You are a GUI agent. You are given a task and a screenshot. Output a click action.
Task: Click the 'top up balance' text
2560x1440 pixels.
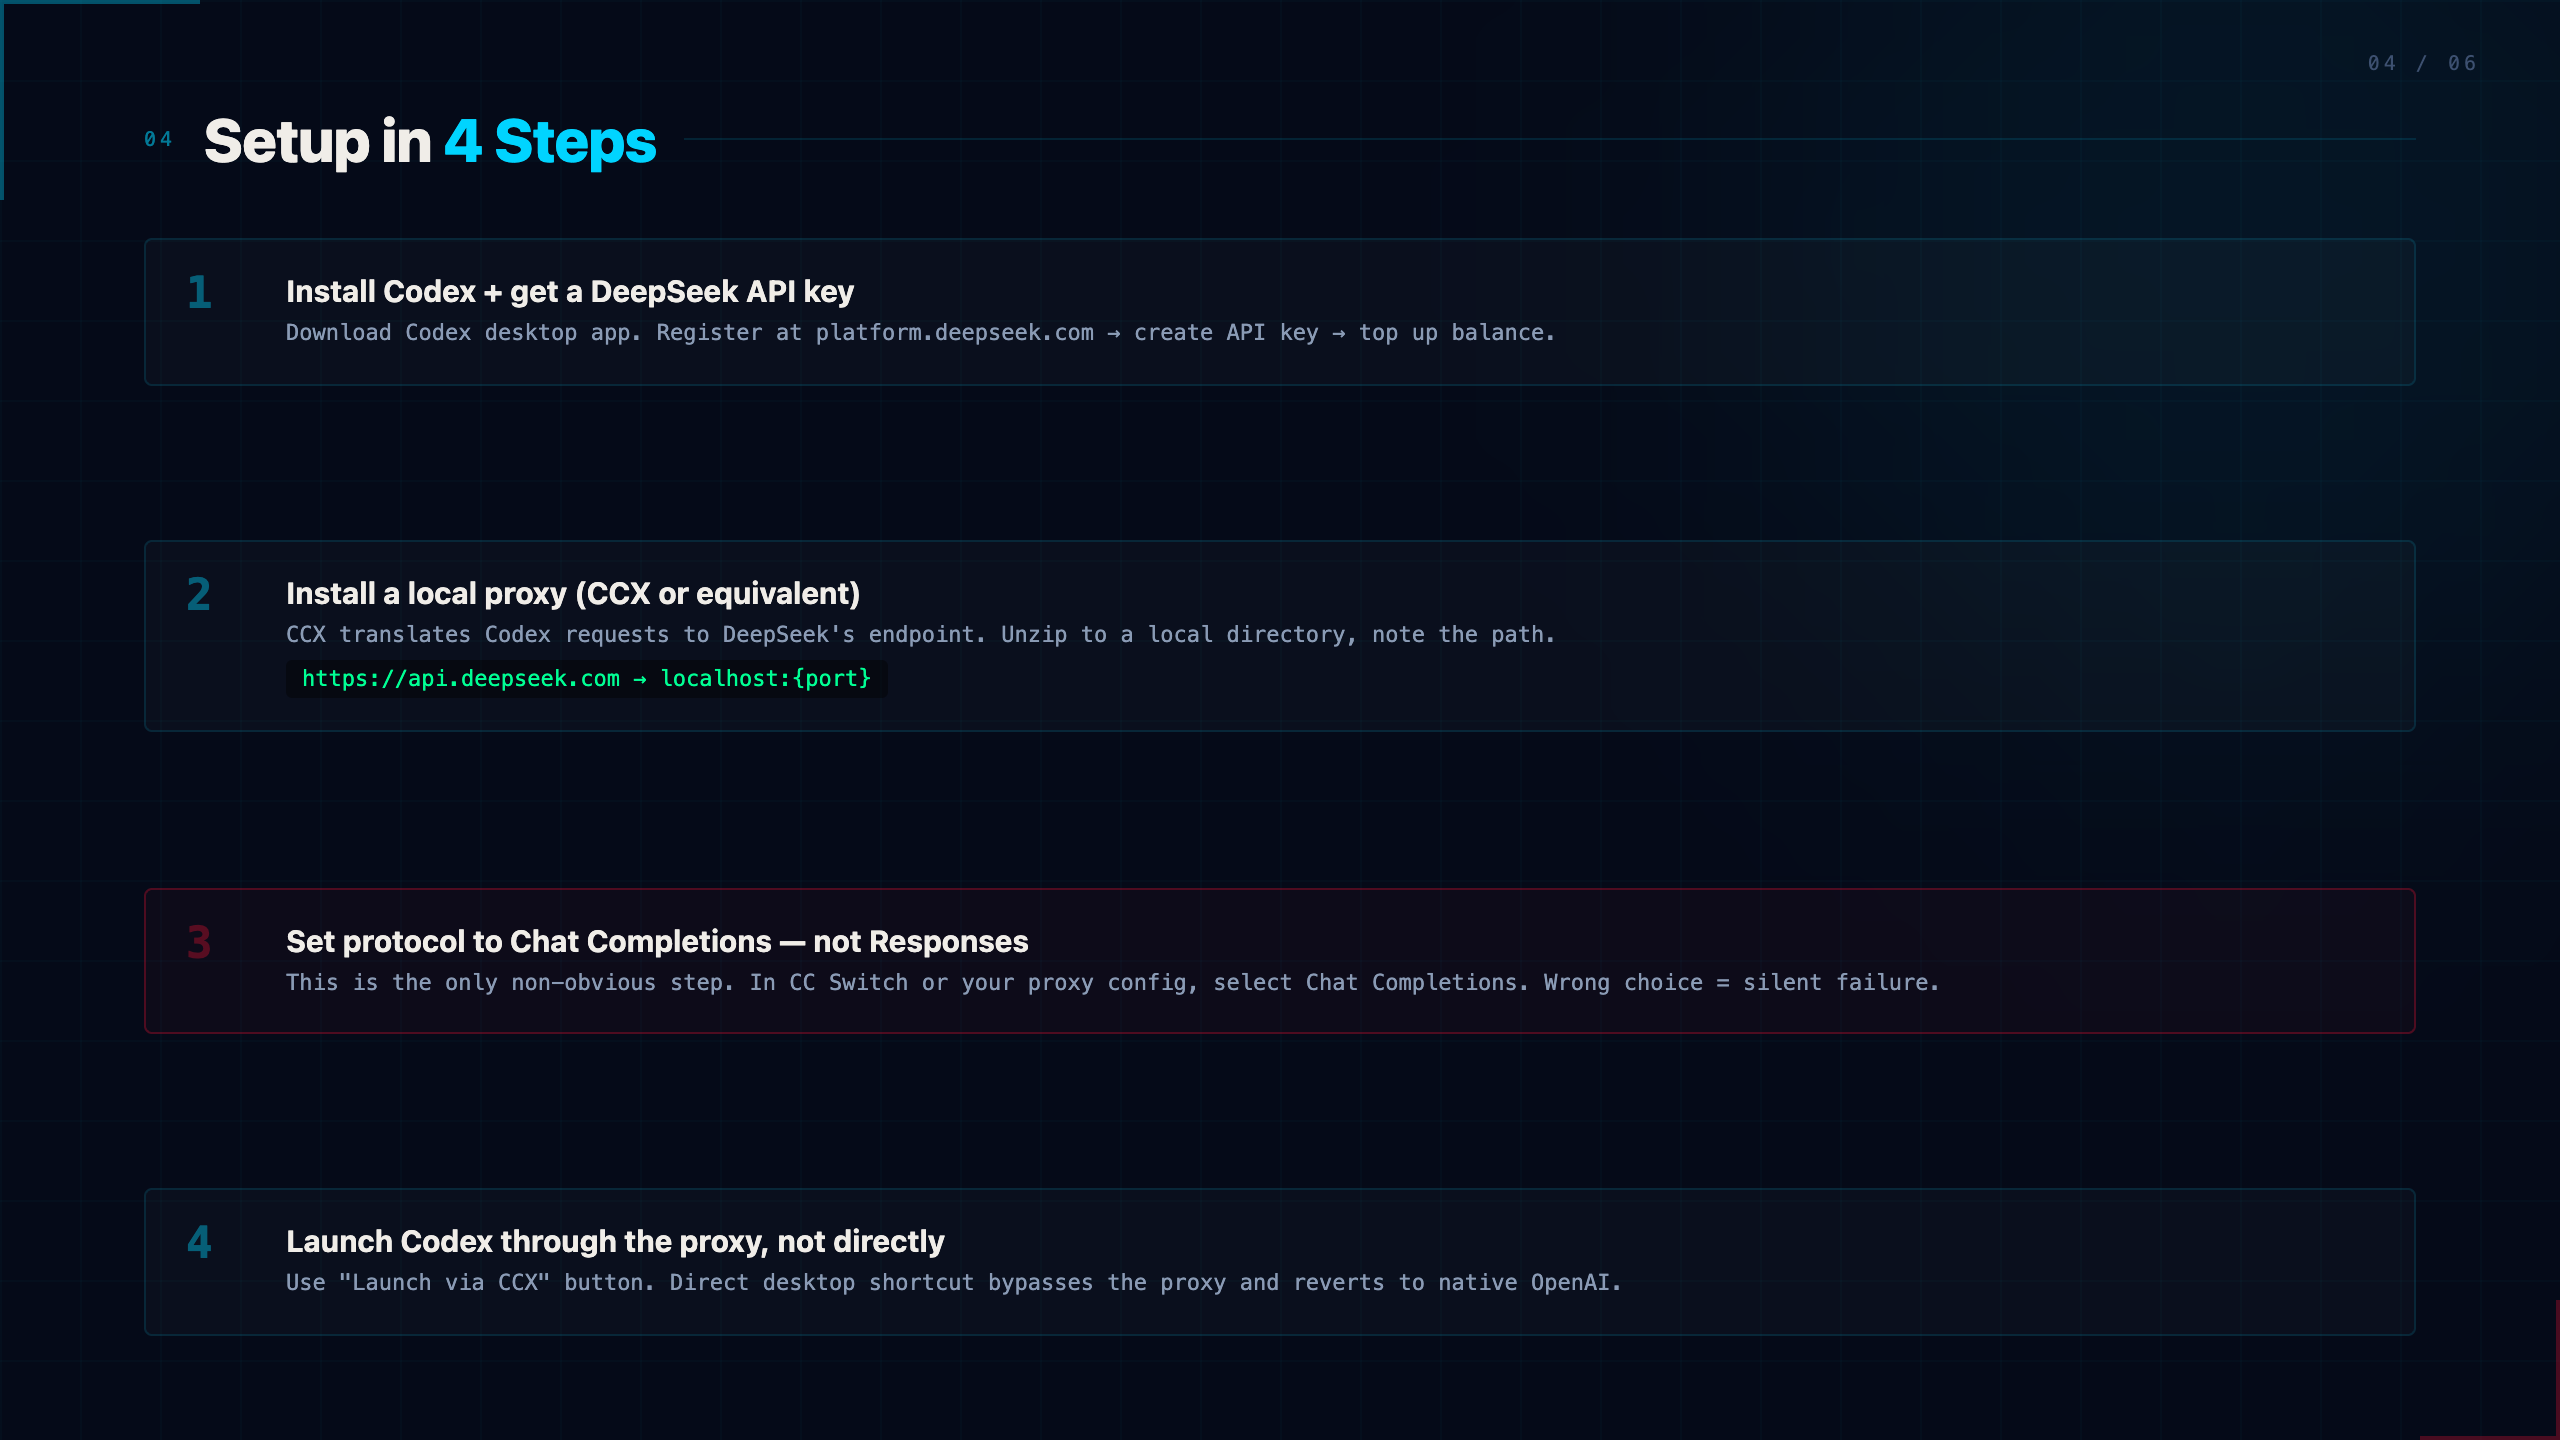coord(1457,333)
